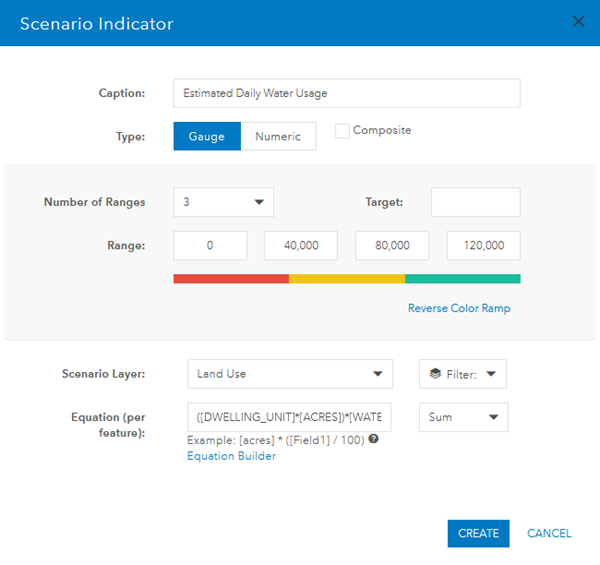Open the Equation Builder link
The image size is (600, 565).
pyautogui.click(x=231, y=456)
